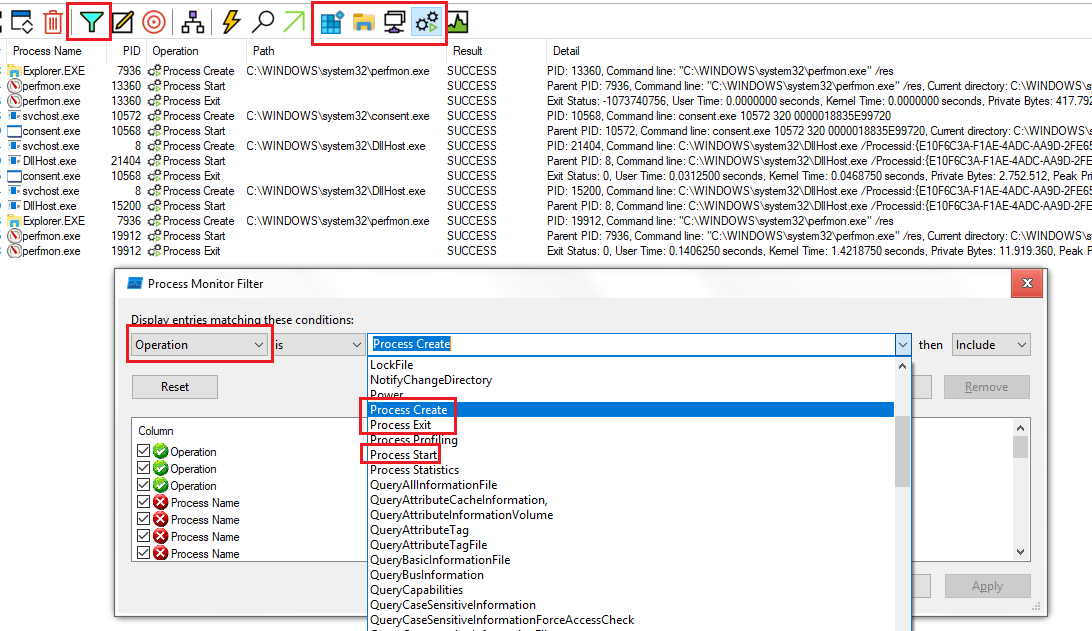Click the Process Monitor Filter title bar icon

click(135, 283)
